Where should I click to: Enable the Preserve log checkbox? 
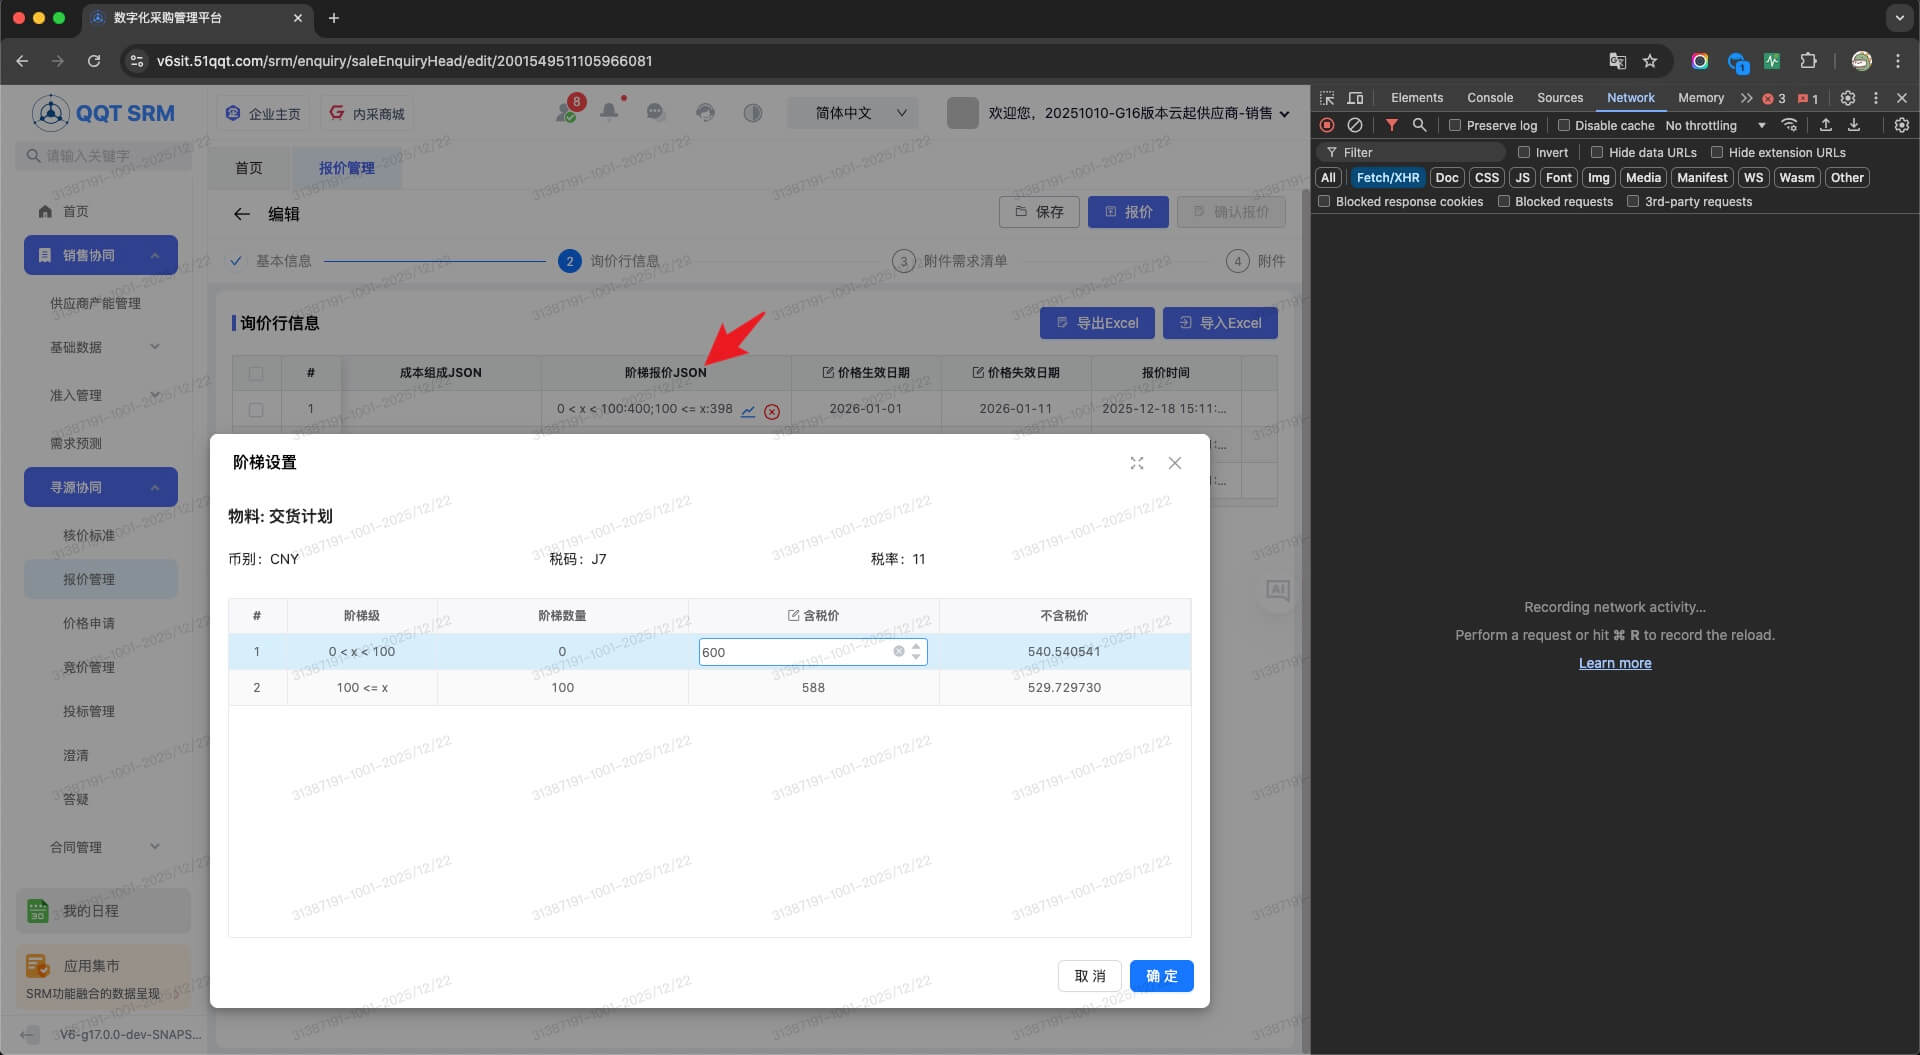[x=1455, y=125]
